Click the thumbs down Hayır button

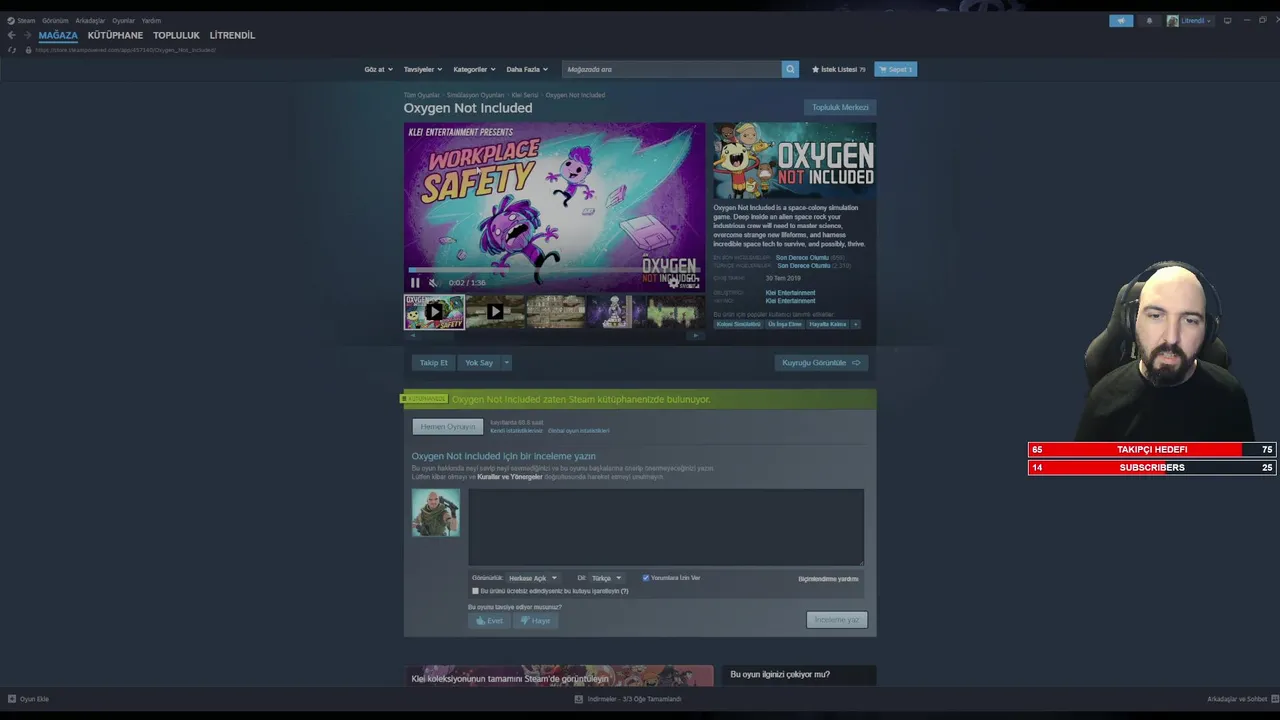(535, 621)
